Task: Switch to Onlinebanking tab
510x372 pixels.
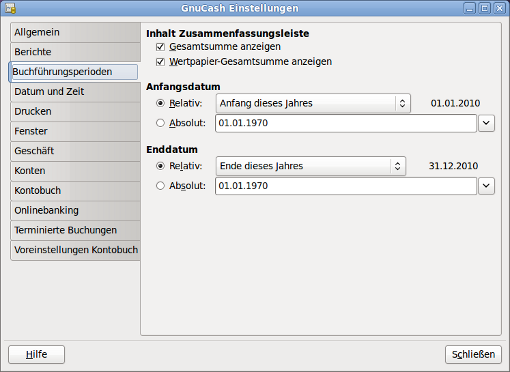Action: (75, 210)
